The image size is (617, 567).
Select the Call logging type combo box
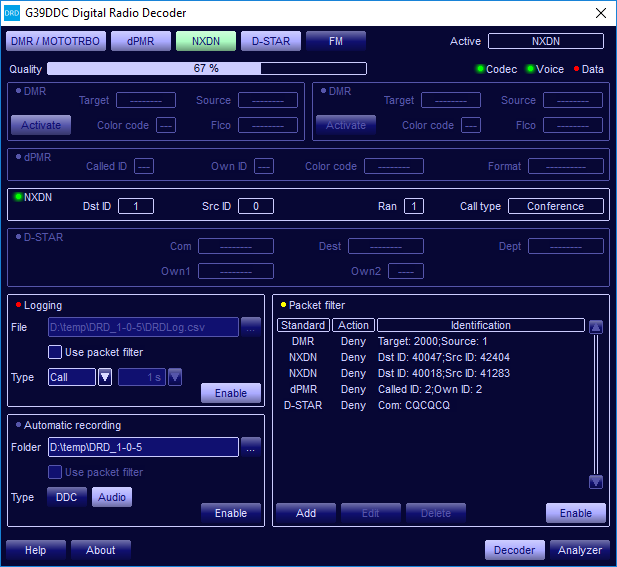pyautogui.click(x=71, y=377)
